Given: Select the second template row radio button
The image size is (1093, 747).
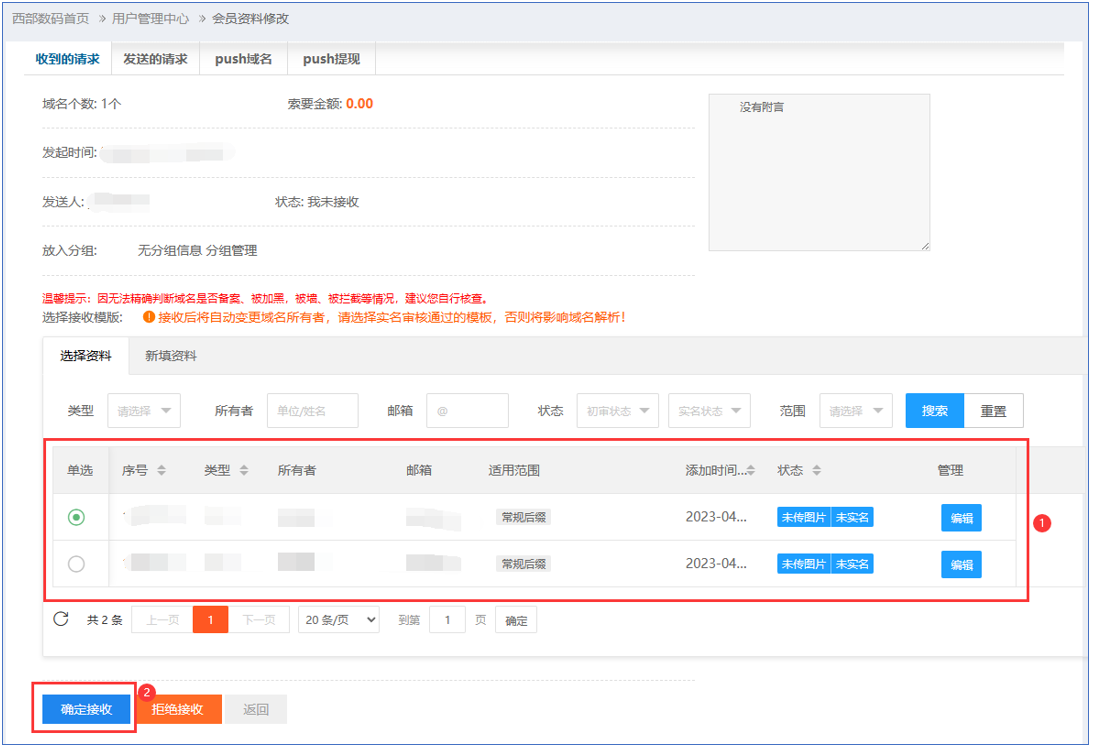Looking at the screenshot, I should coord(76,564).
